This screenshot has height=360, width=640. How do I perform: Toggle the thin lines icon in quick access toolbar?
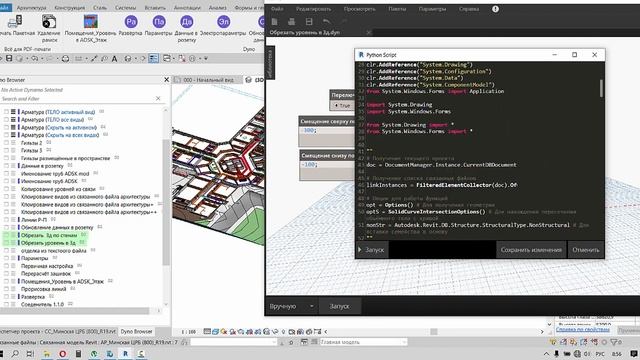[x=153, y=59]
